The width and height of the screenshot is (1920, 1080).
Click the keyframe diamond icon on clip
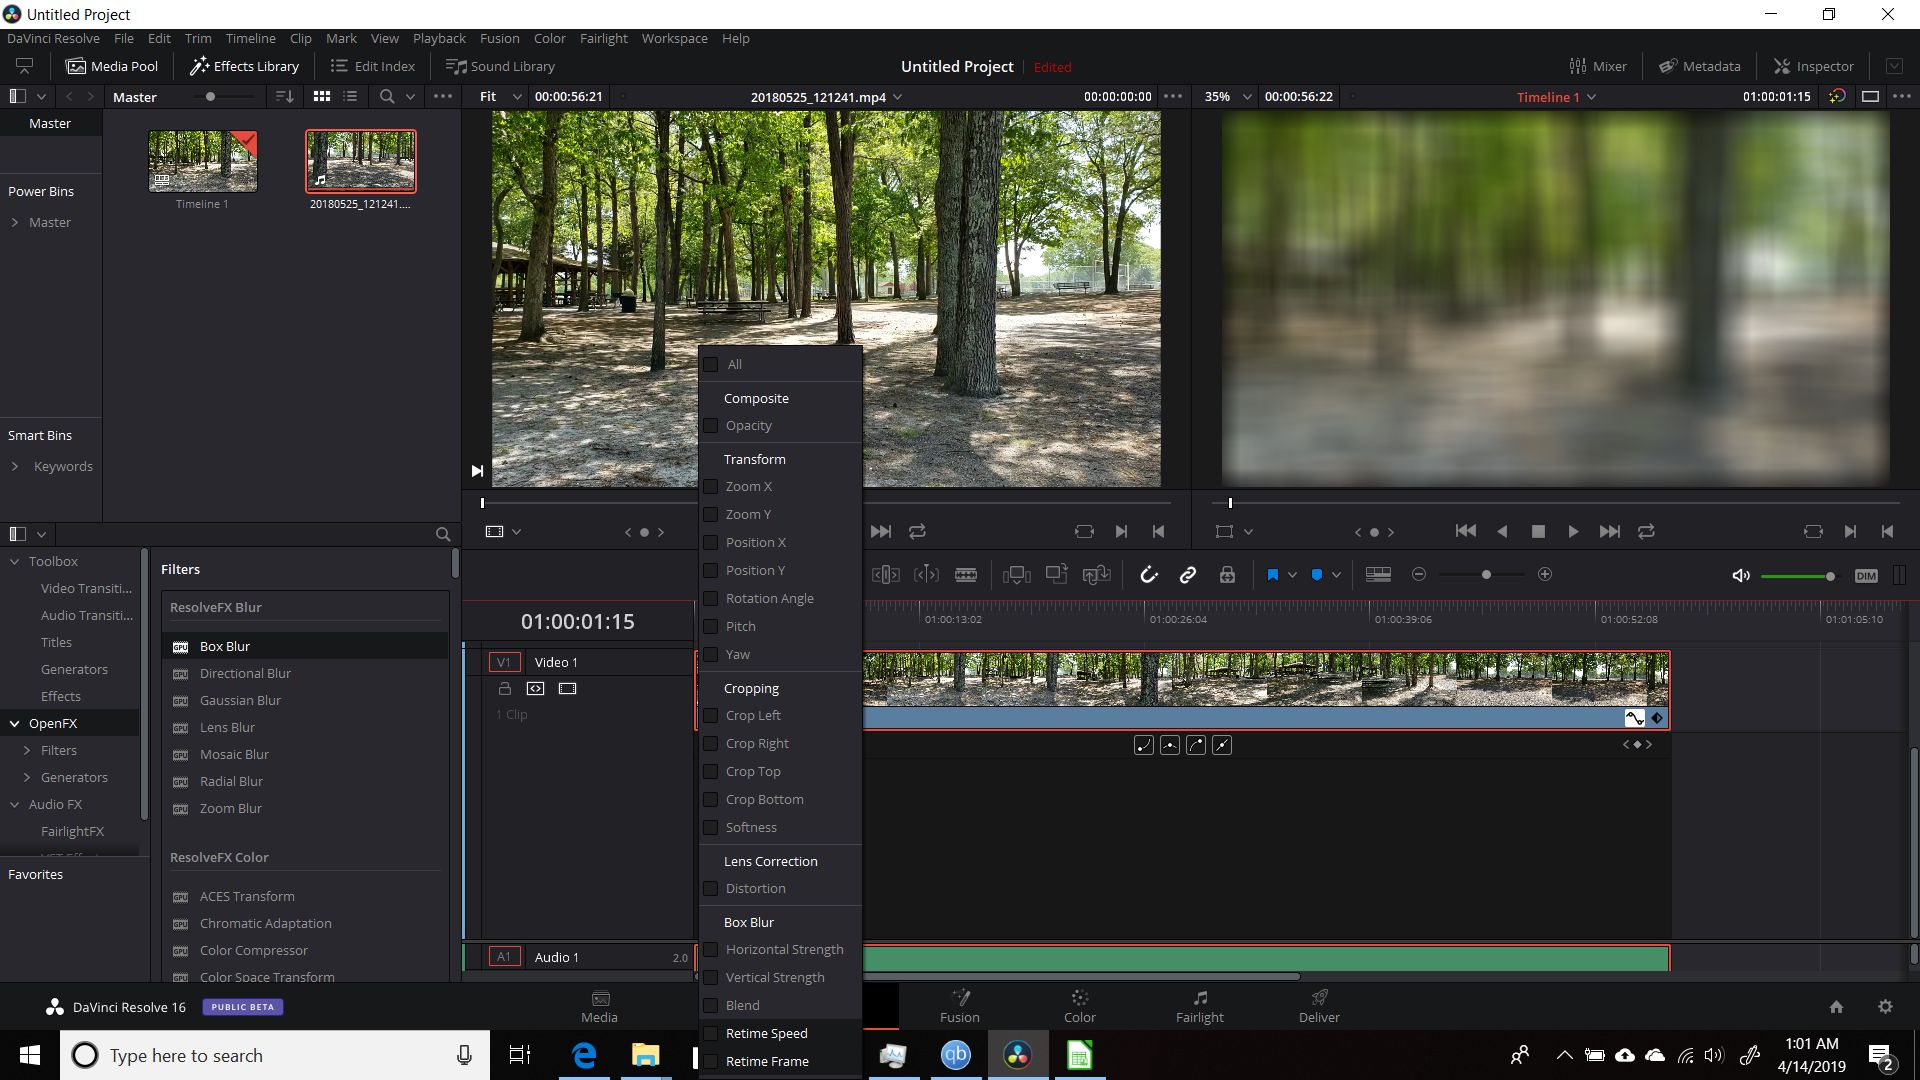coord(1657,718)
